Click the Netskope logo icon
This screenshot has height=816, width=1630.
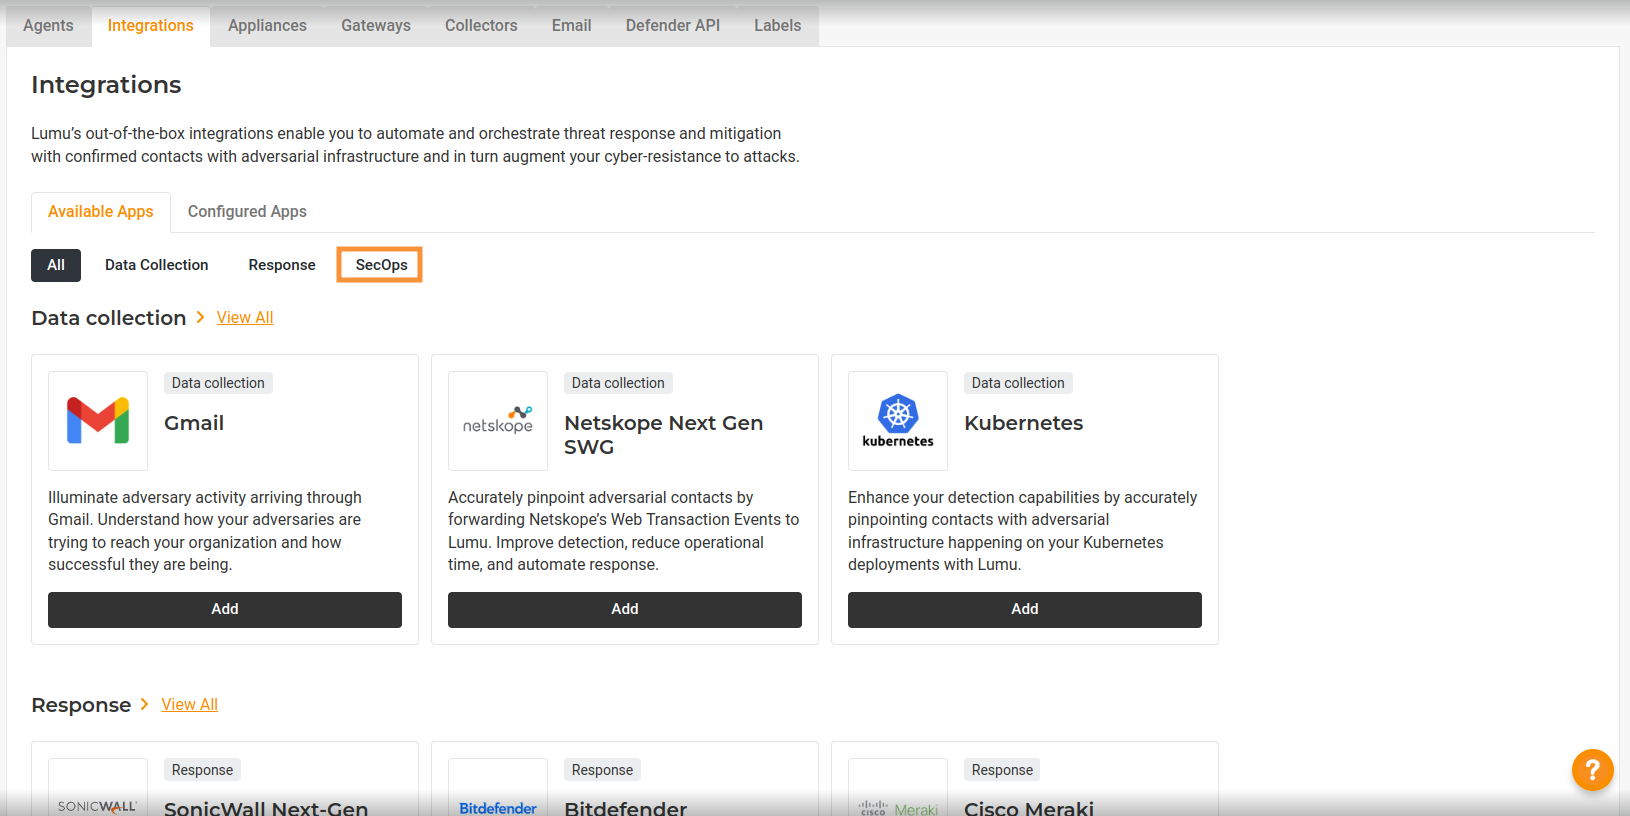pos(498,421)
